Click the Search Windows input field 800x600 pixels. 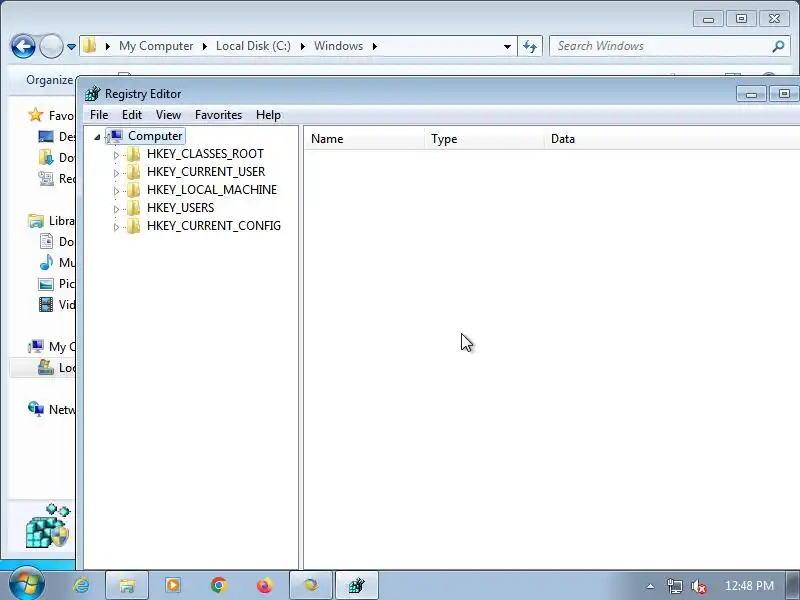pos(661,46)
